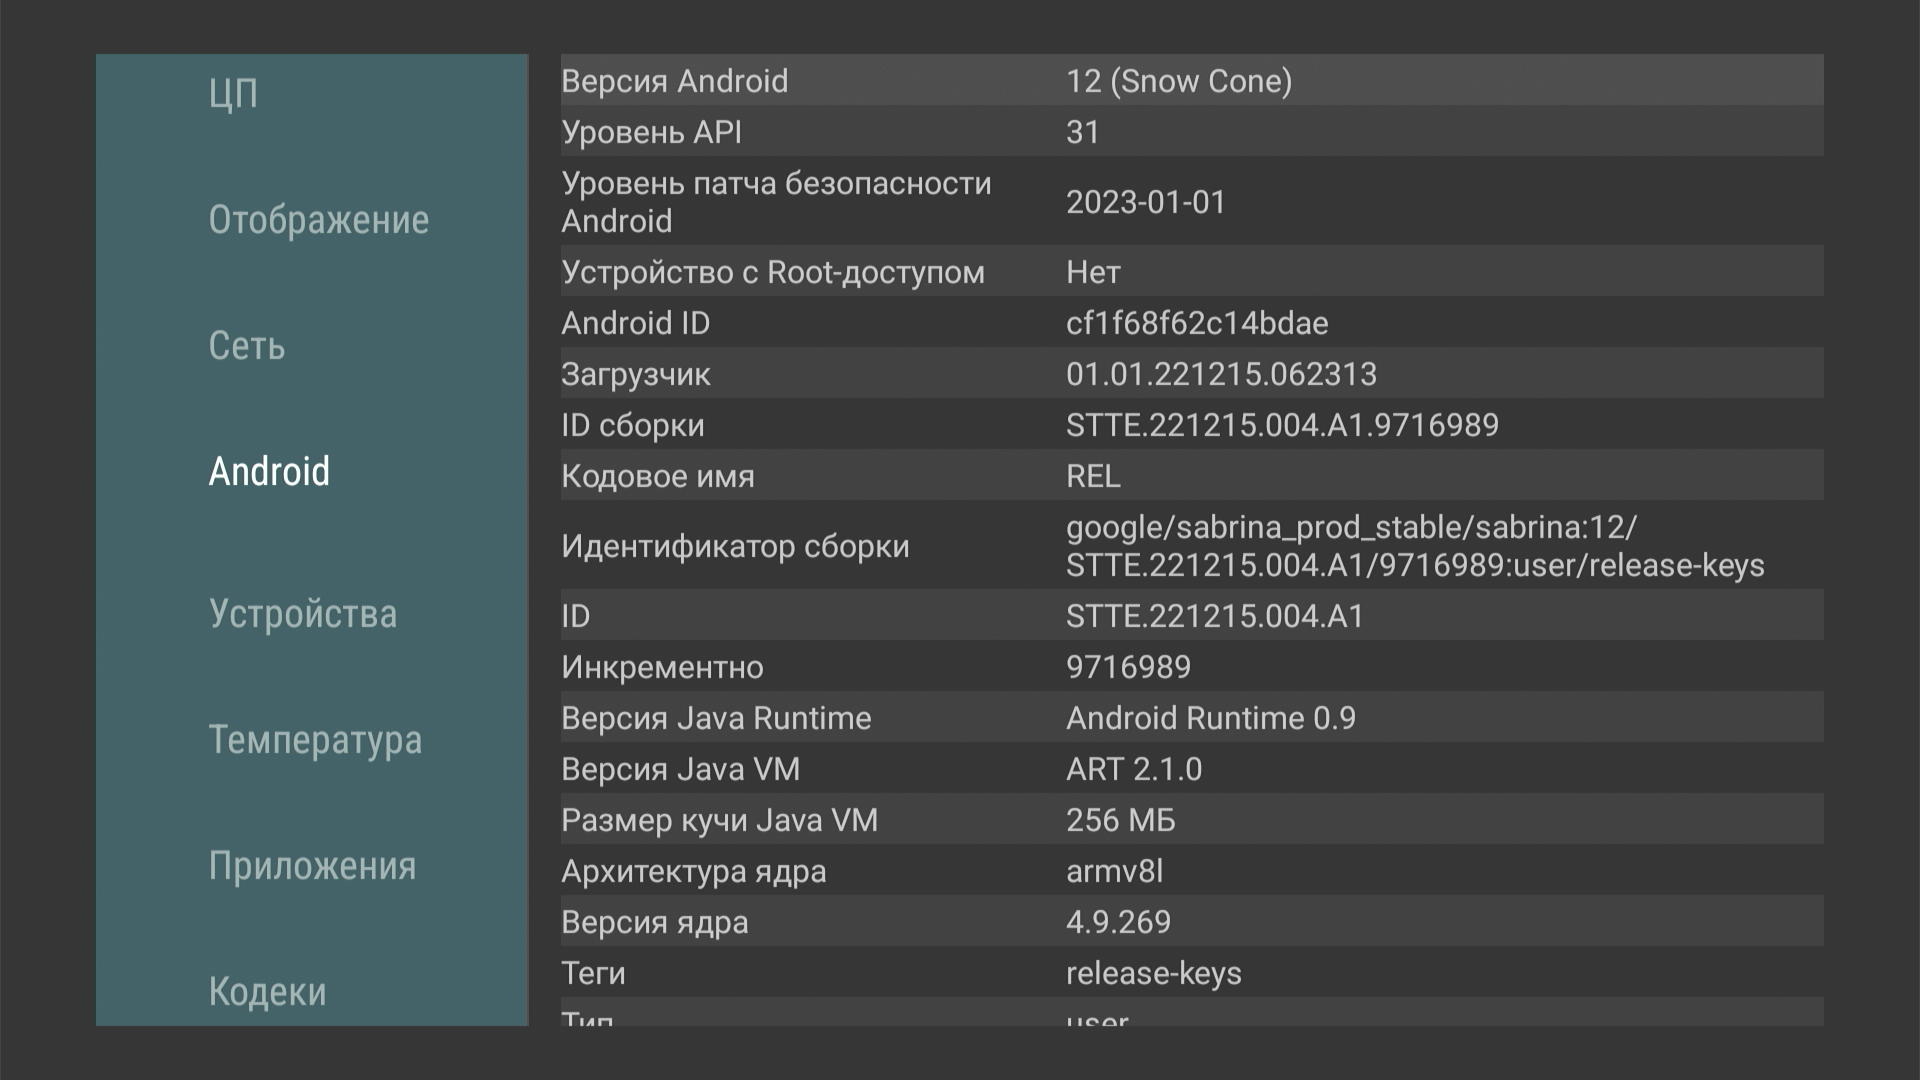Open the ЦП section in sidebar
The height and width of the screenshot is (1080, 1920).
point(233,93)
